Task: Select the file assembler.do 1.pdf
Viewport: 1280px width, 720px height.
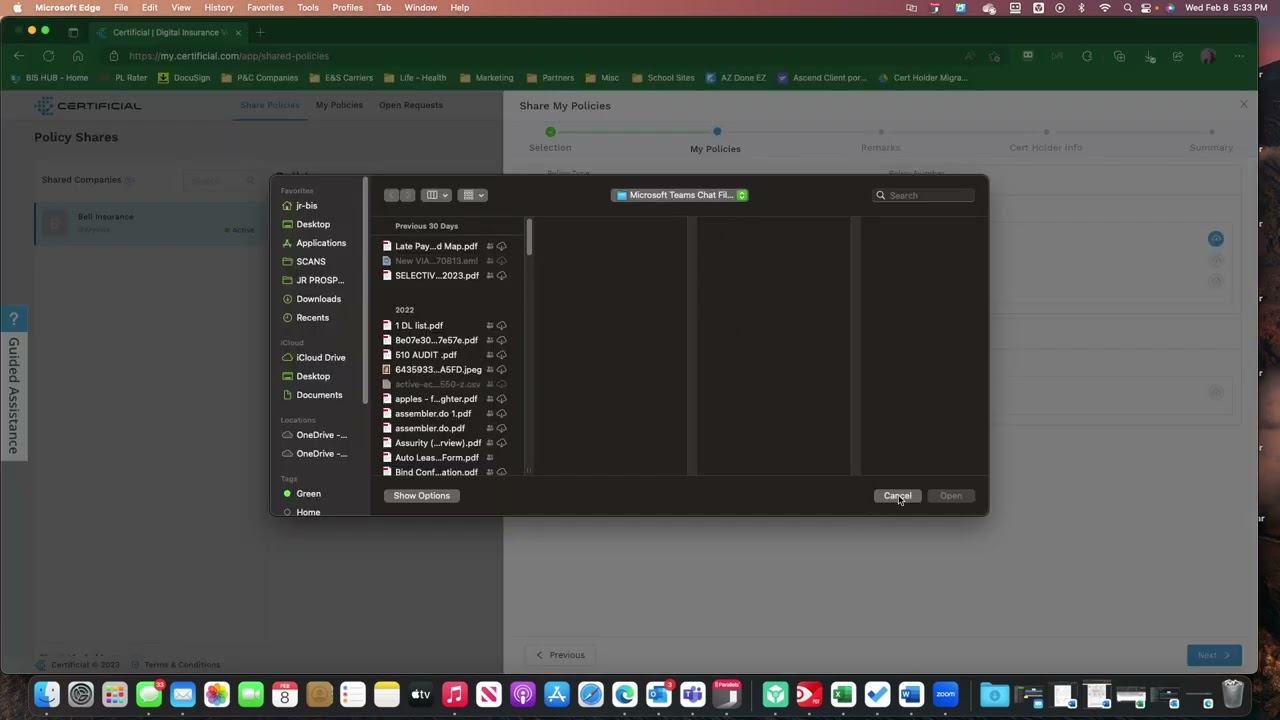Action: pos(432,413)
